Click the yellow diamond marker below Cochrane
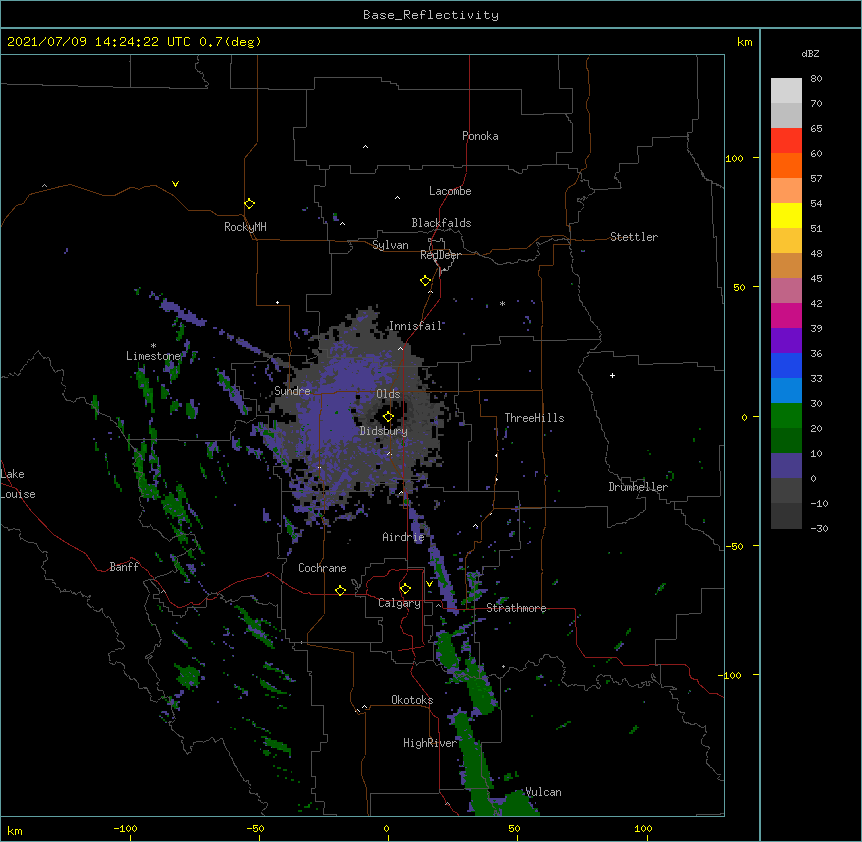Screen dimensions: 862x842 click(x=340, y=590)
